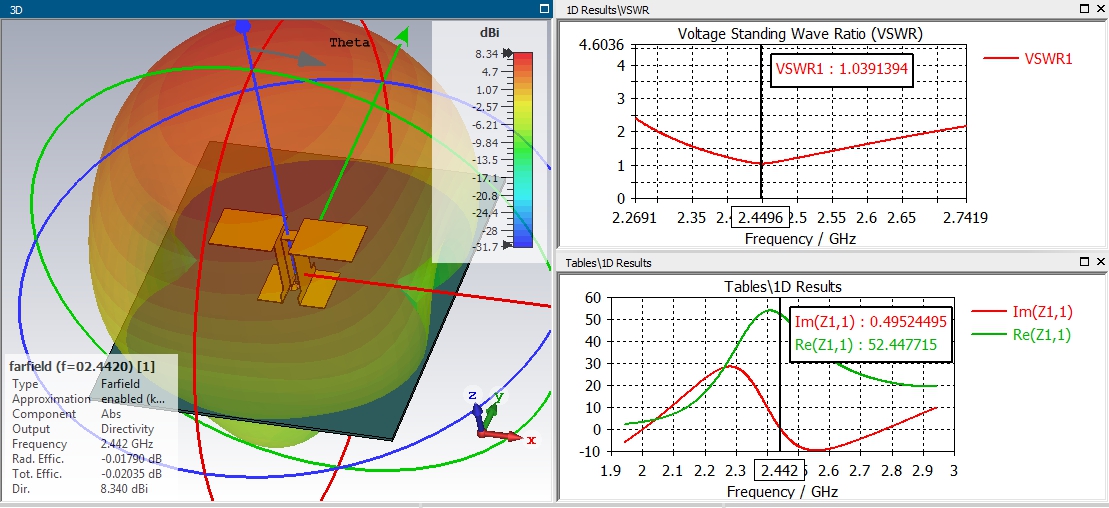Image resolution: width=1109 pixels, height=508 pixels.
Task: Click the 2.4496 frequency marker value
Action: click(x=759, y=218)
